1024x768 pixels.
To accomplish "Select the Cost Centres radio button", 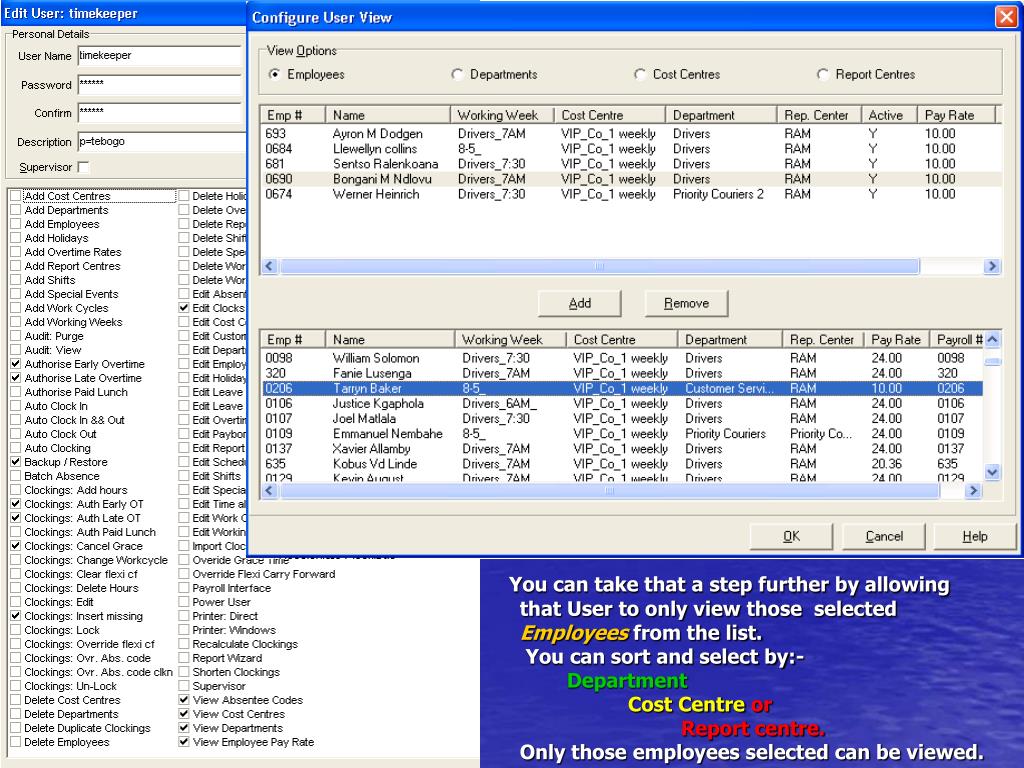I will pos(641,75).
